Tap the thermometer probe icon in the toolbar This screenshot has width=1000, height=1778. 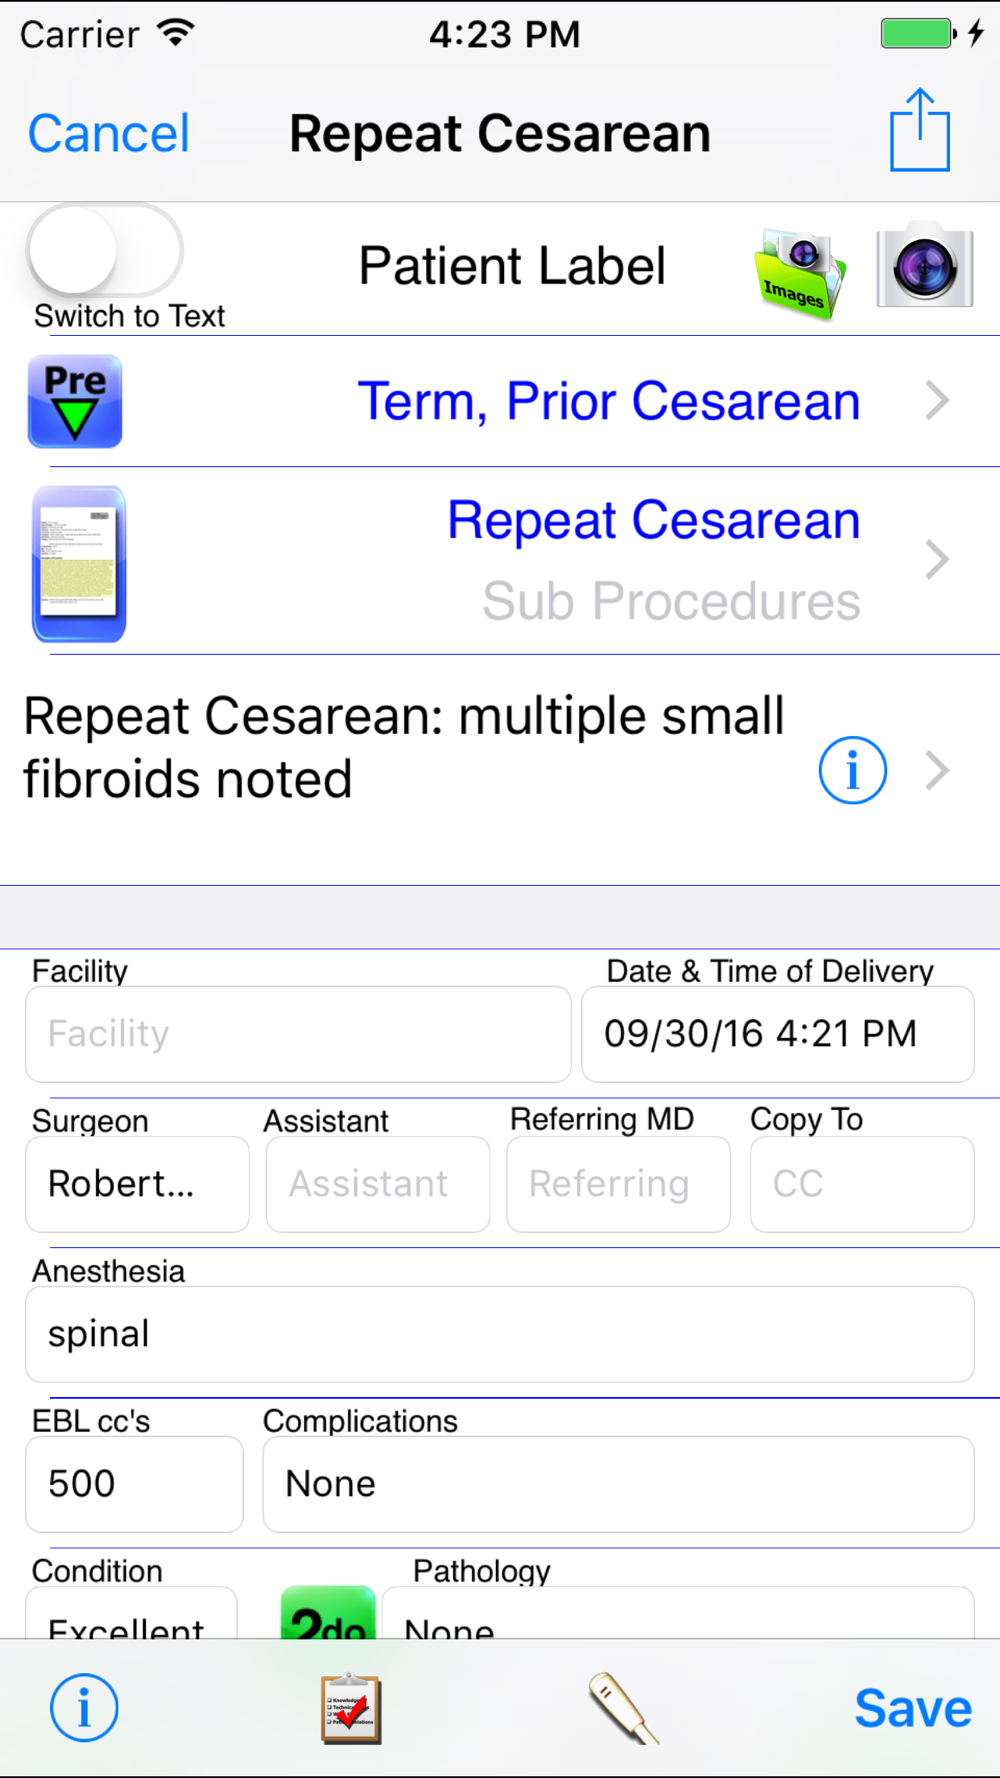click(x=623, y=1708)
